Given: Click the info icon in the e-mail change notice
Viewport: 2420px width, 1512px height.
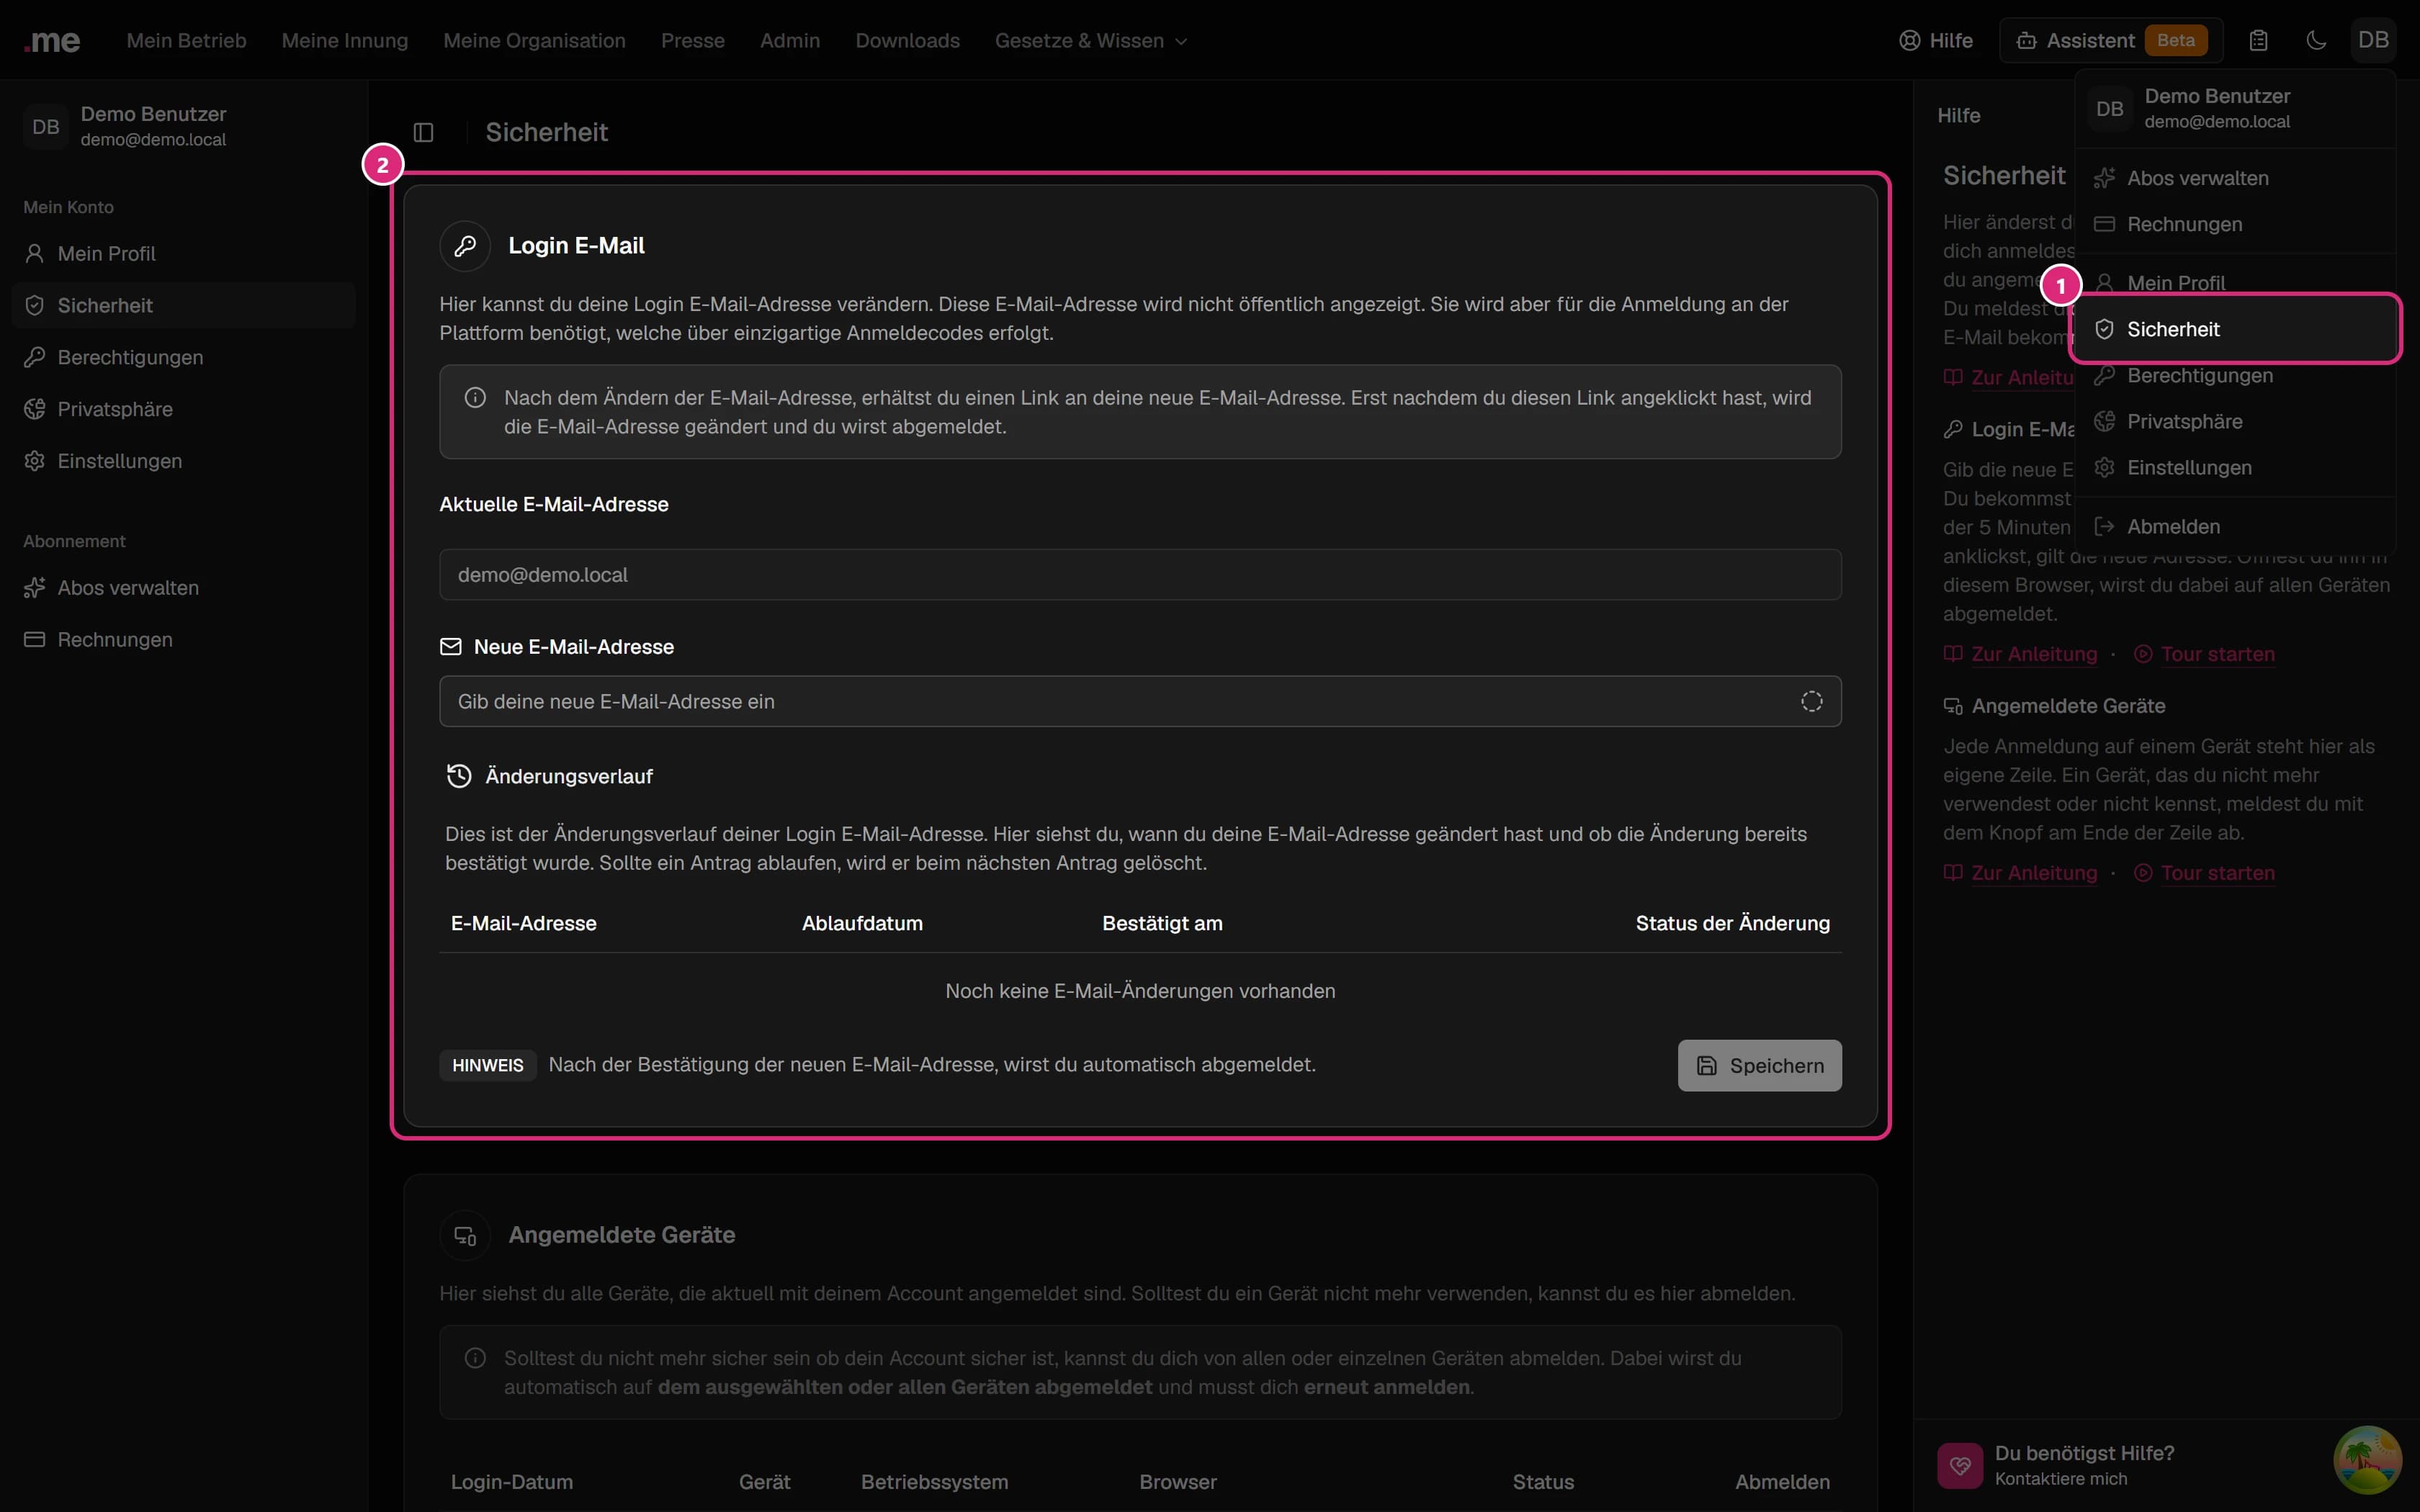Looking at the screenshot, I should (x=476, y=398).
